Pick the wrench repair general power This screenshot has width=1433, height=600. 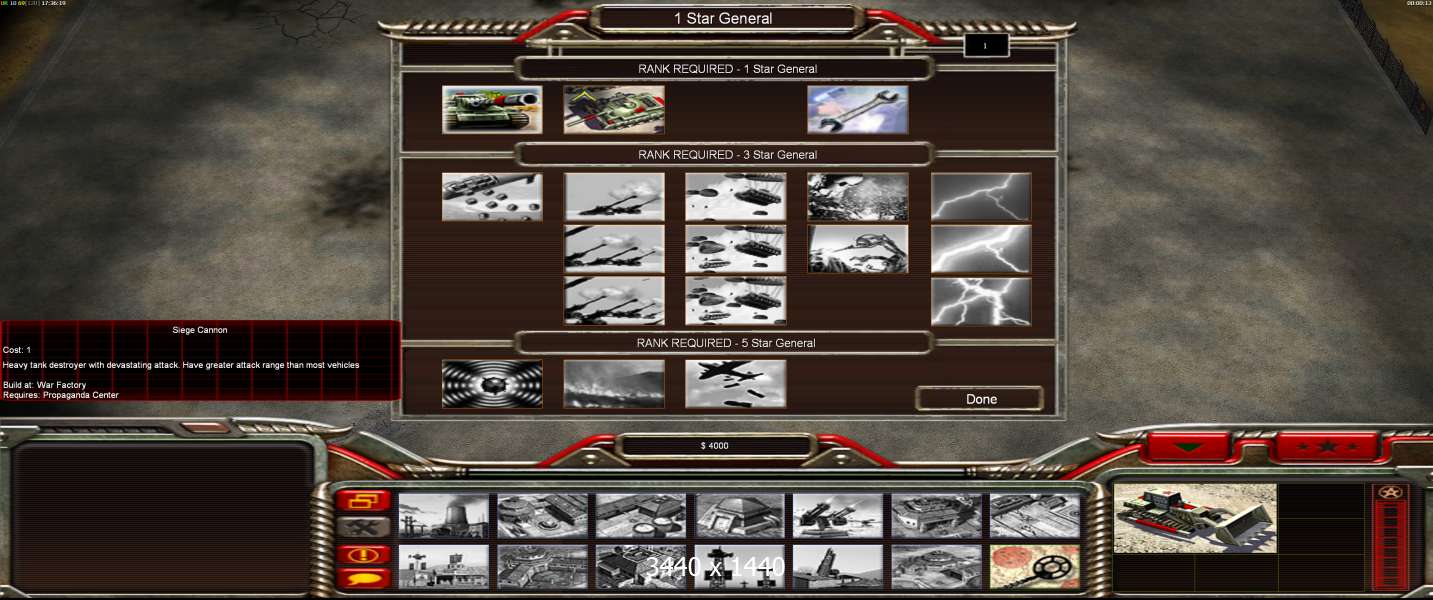click(x=858, y=110)
